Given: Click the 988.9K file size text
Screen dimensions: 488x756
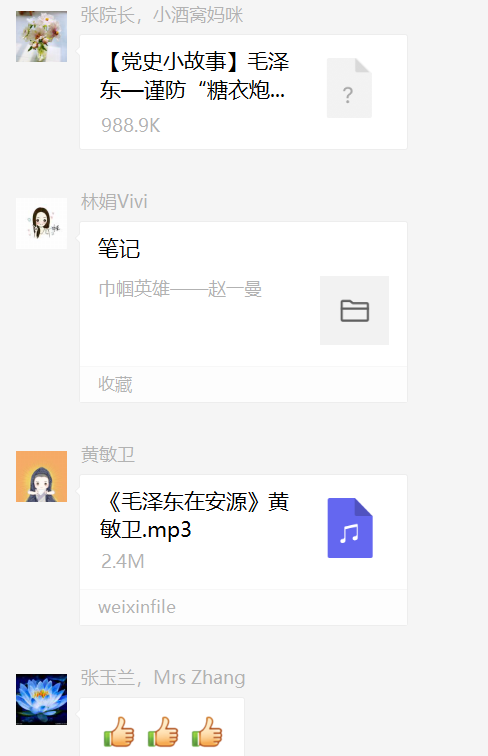Looking at the screenshot, I should [131, 125].
